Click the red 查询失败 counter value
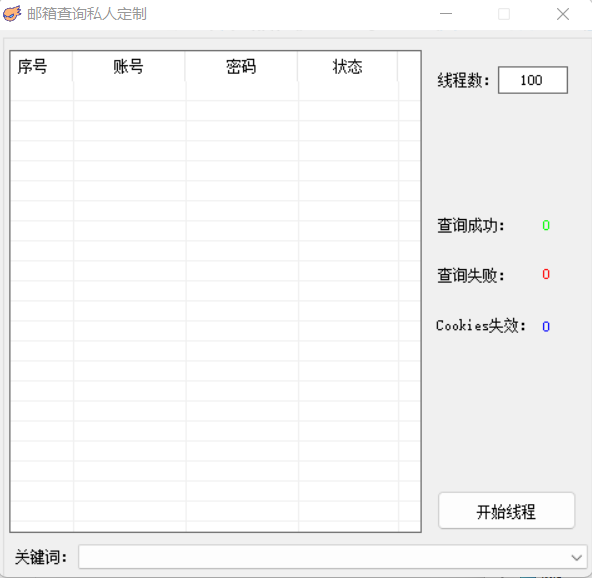 tap(546, 274)
